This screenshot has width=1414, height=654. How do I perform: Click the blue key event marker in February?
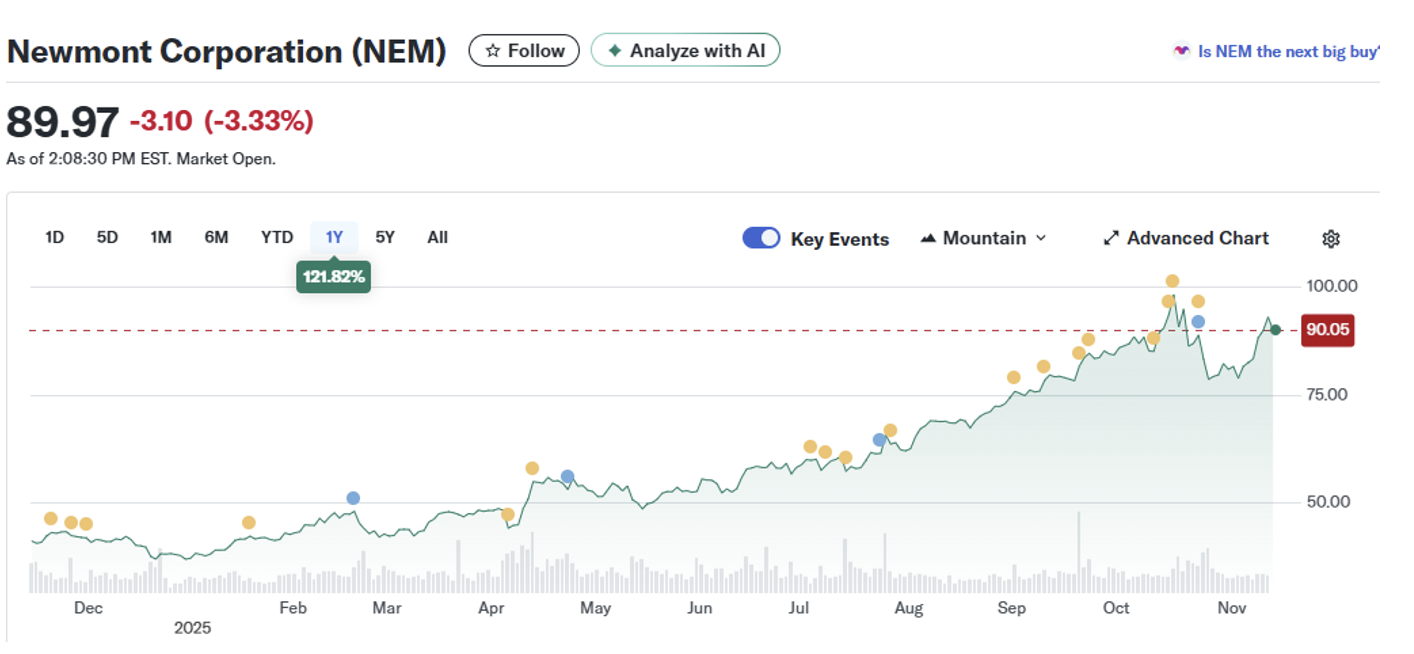(353, 498)
